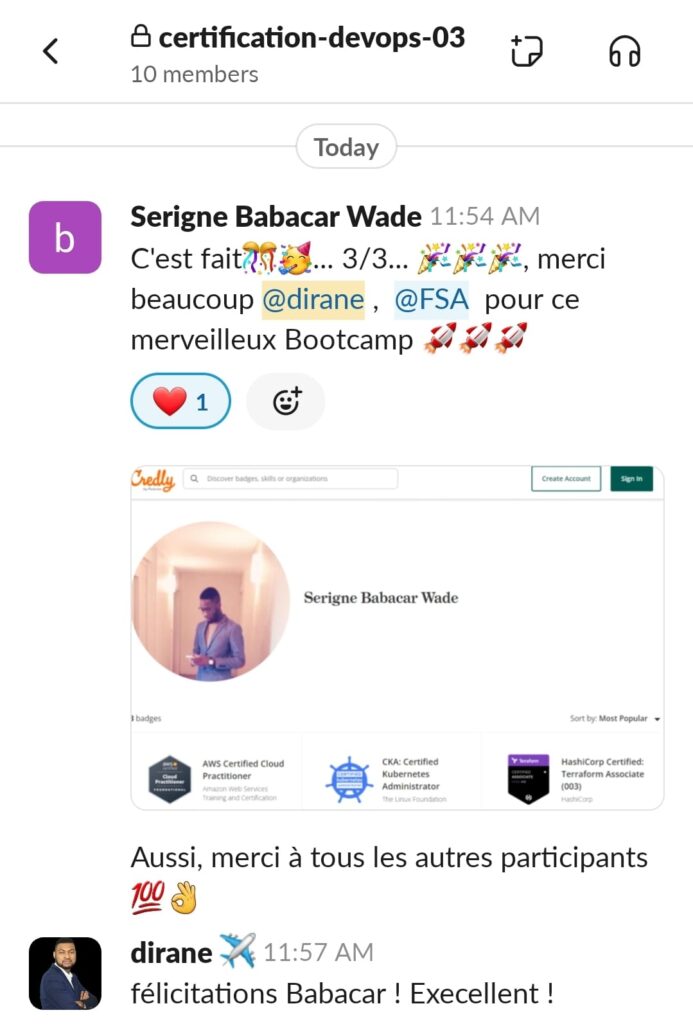Tap the @FSA mention
This screenshot has width=693, height=1024.
click(x=431, y=300)
